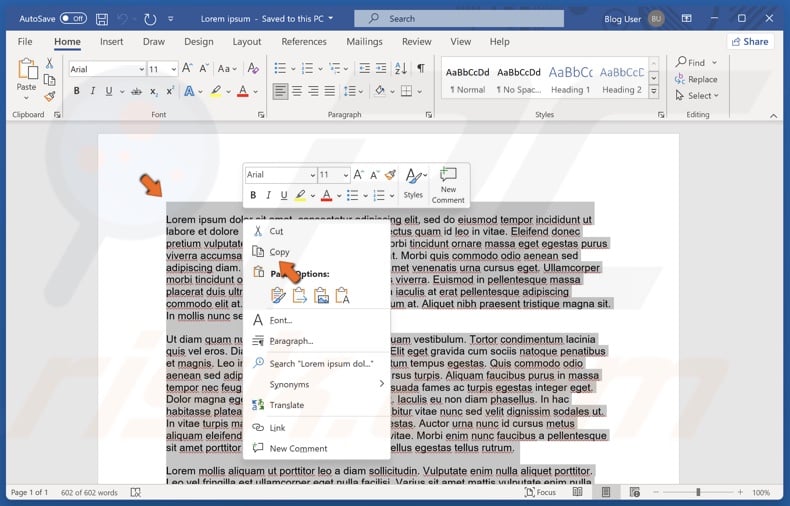Click Justify alignment icon
Image resolution: width=790 pixels, height=506 pixels.
tap(330, 91)
